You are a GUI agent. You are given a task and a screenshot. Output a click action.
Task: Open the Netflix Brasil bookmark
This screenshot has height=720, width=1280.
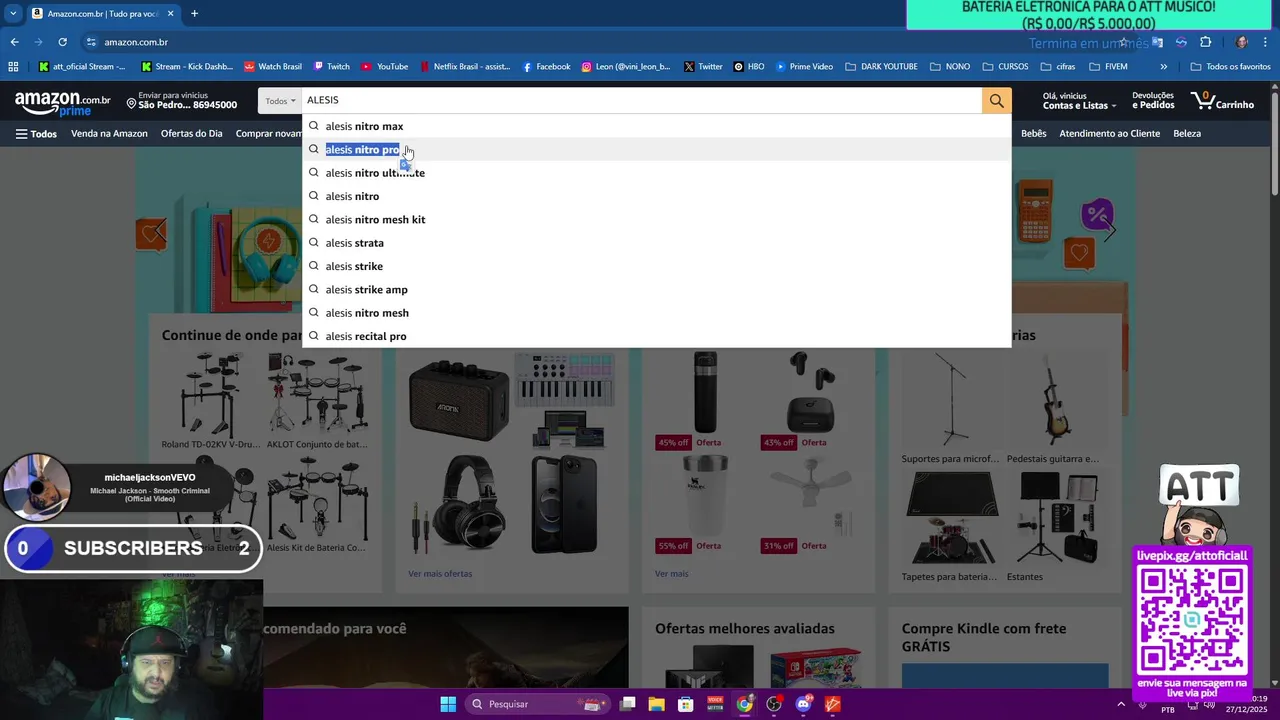(465, 67)
